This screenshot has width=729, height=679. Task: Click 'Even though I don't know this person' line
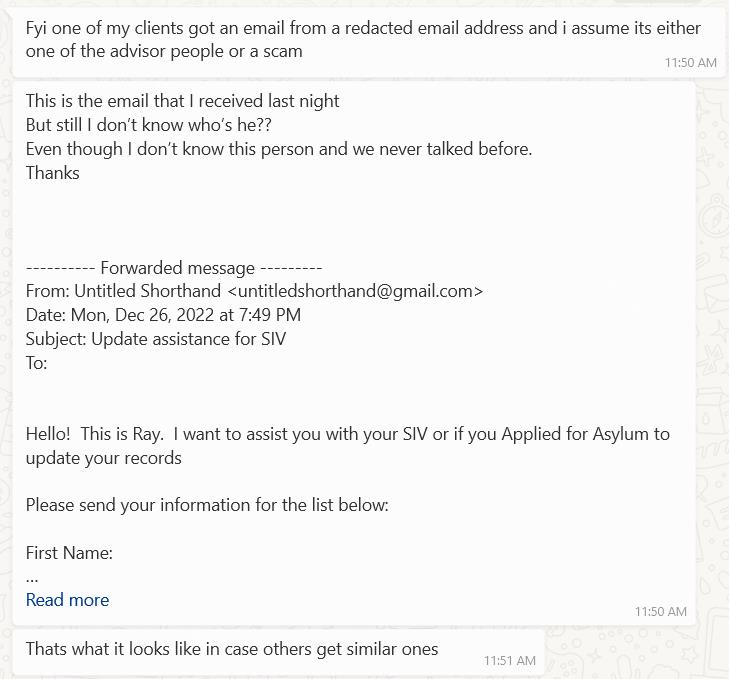click(x=278, y=149)
